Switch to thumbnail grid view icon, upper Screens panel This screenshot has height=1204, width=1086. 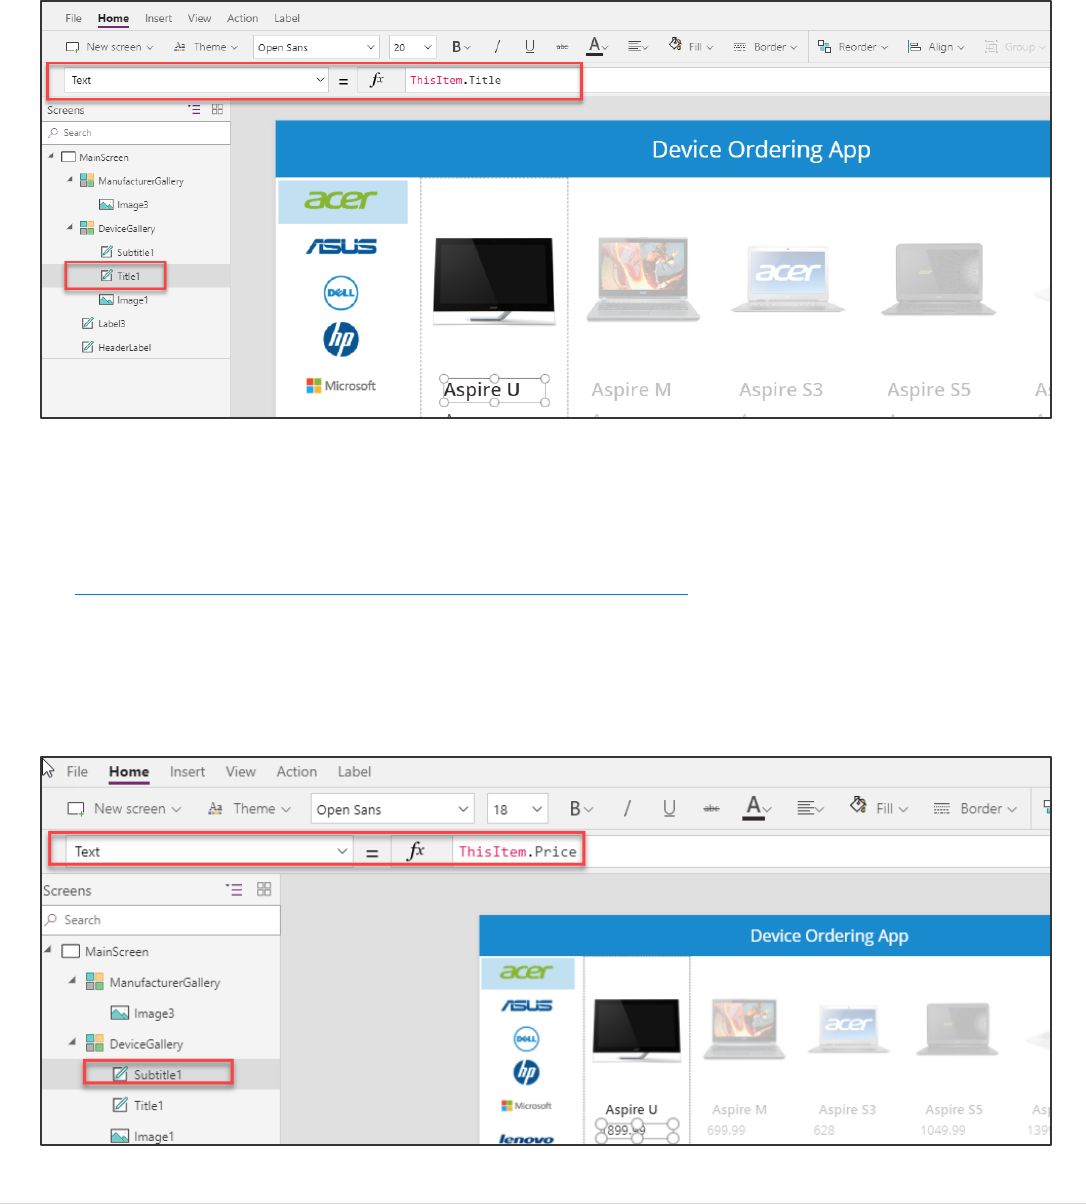click(217, 110)
